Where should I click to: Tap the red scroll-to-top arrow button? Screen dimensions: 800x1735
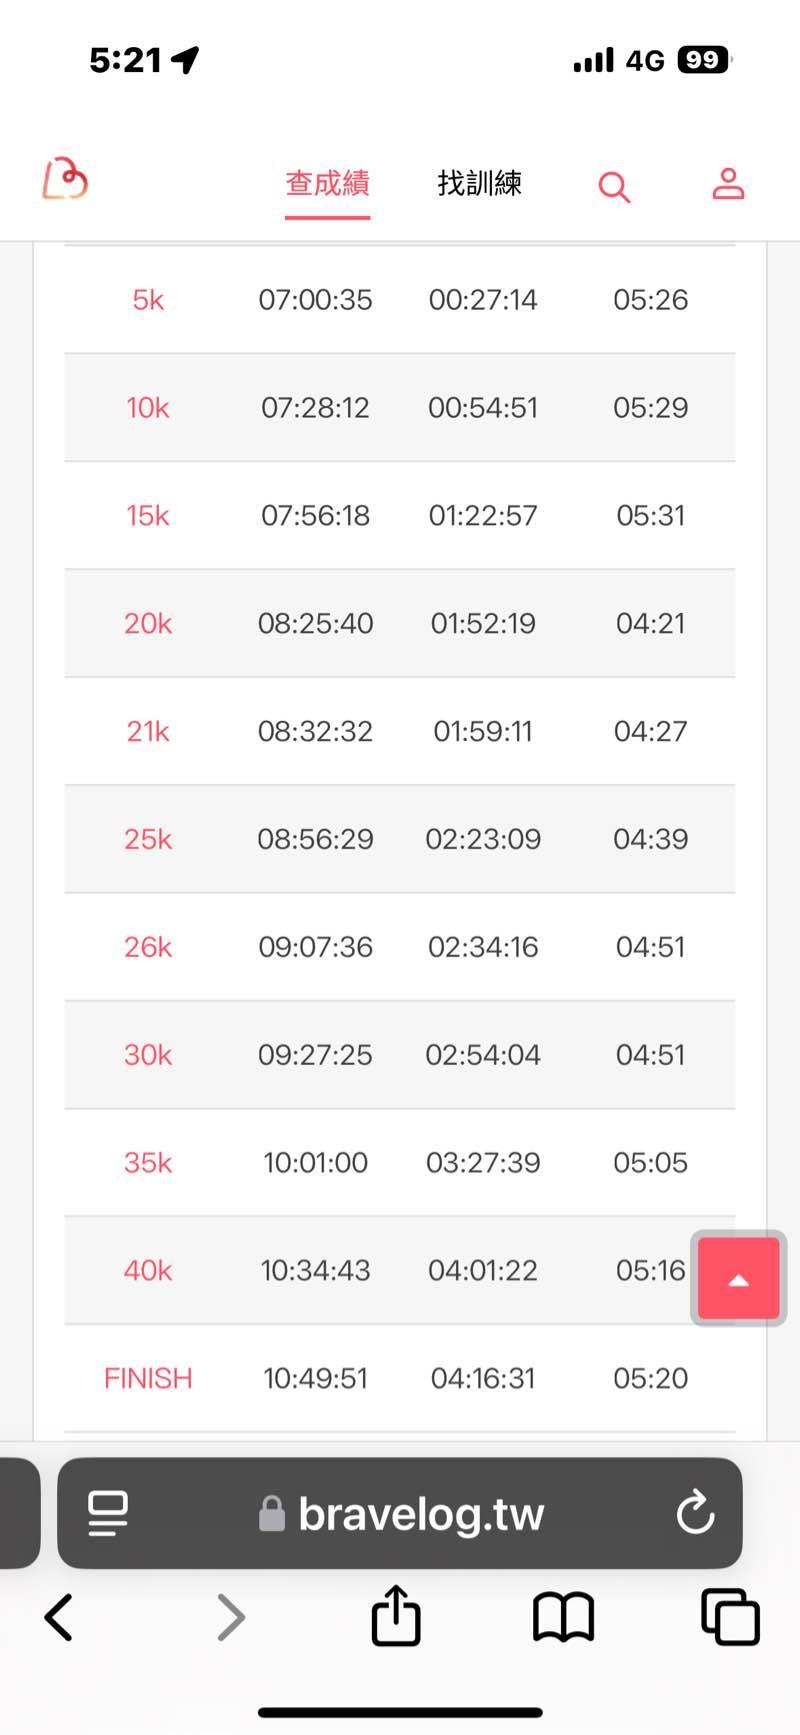pyautogui.click(x=738, y=1279)
